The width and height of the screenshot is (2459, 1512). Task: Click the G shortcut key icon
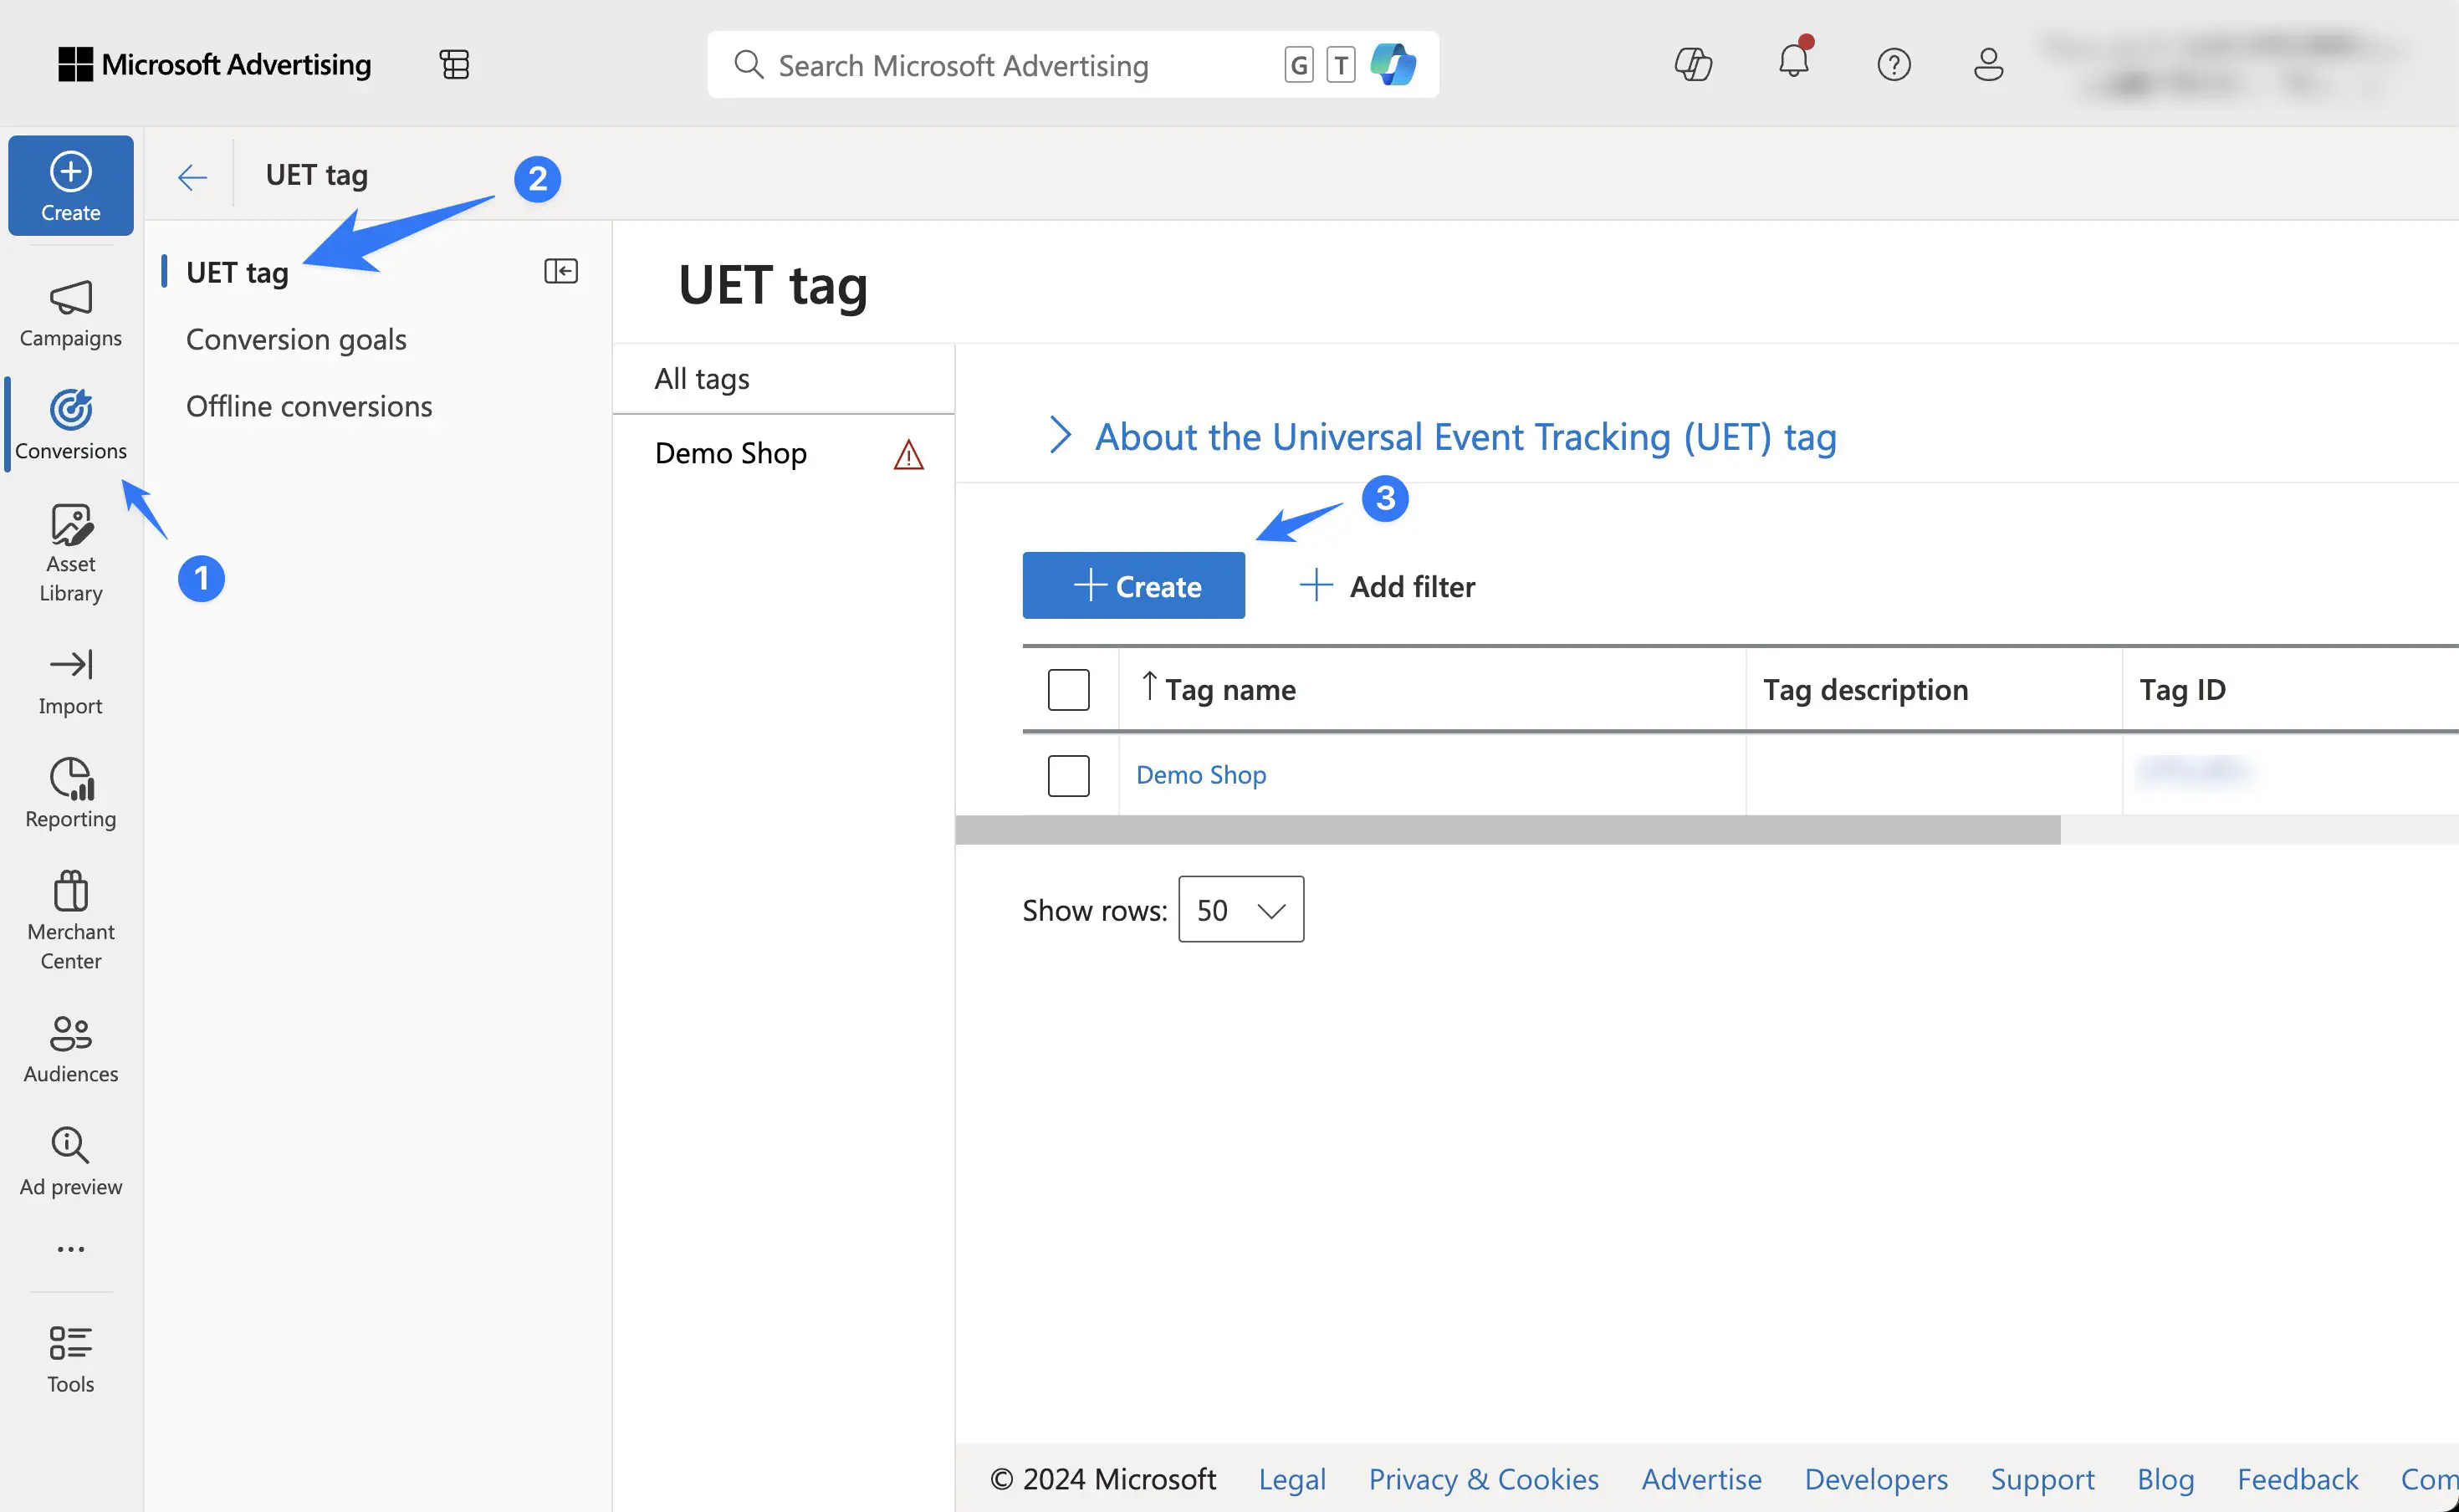click(x=1298, y=65)
